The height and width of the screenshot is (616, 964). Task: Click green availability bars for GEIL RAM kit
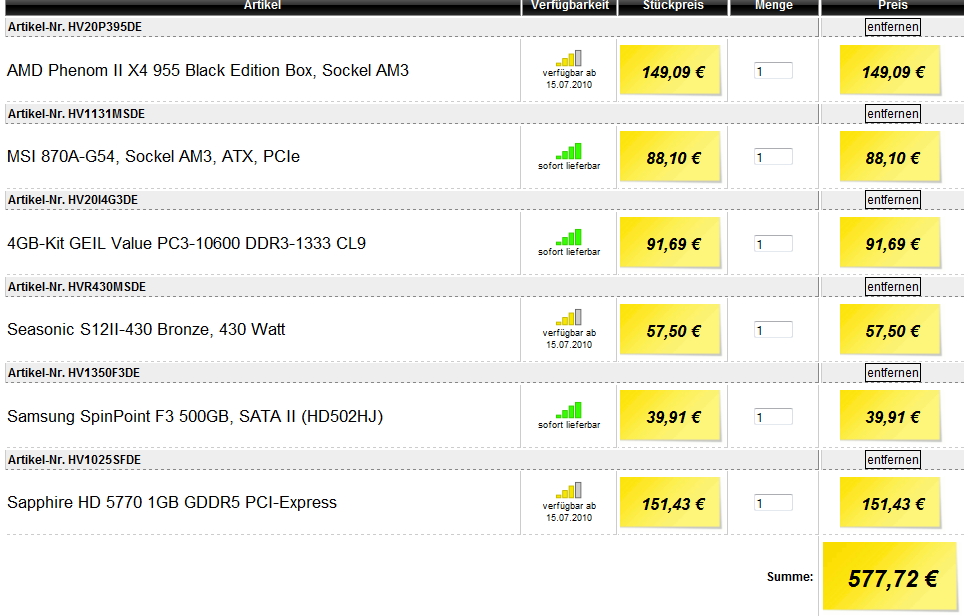pyautogui.click(x=569, y=237)
